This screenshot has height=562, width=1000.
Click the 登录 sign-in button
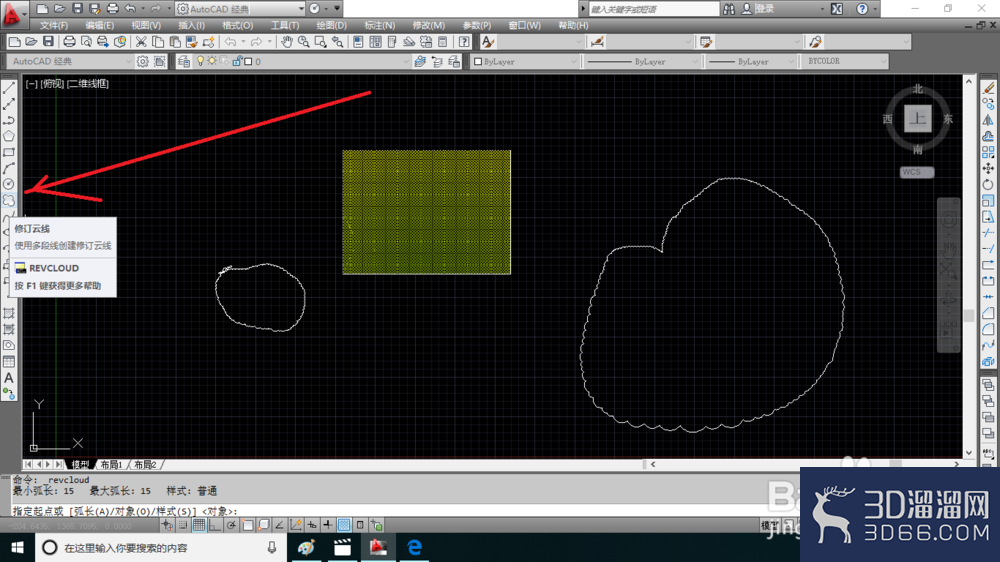click(764, 9)
